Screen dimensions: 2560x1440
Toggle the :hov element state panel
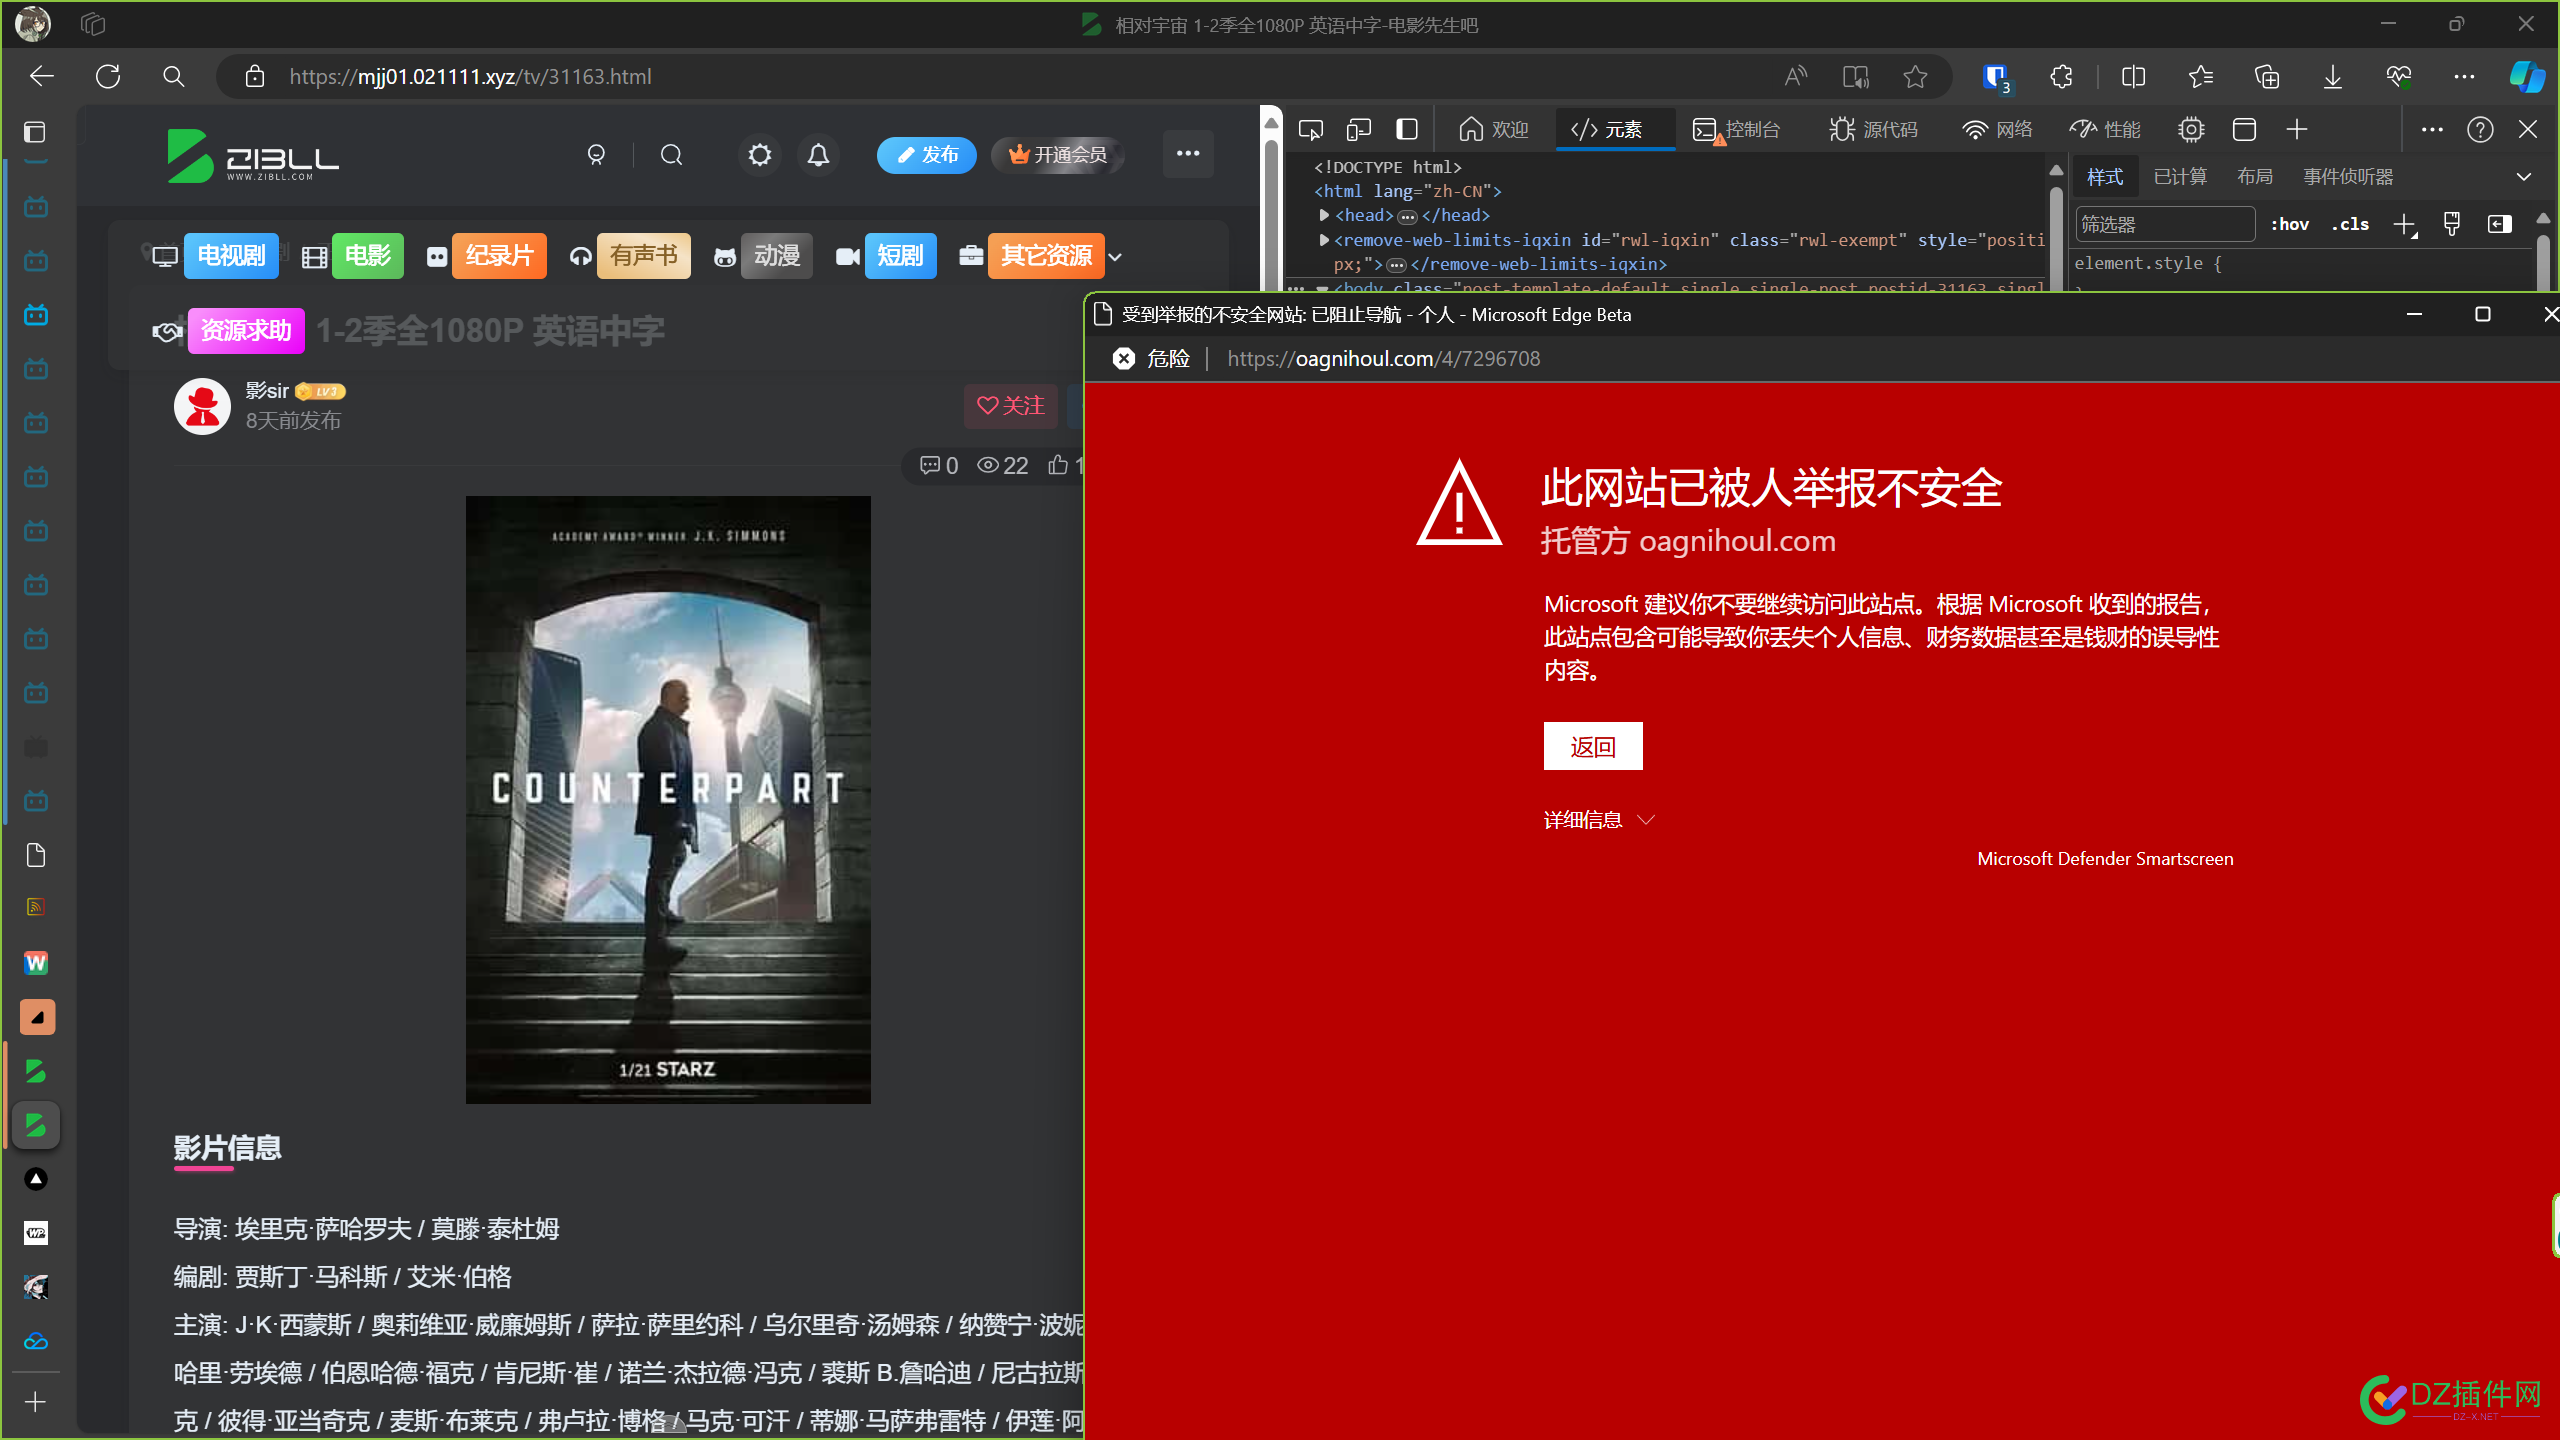[x=2290, y=224]
